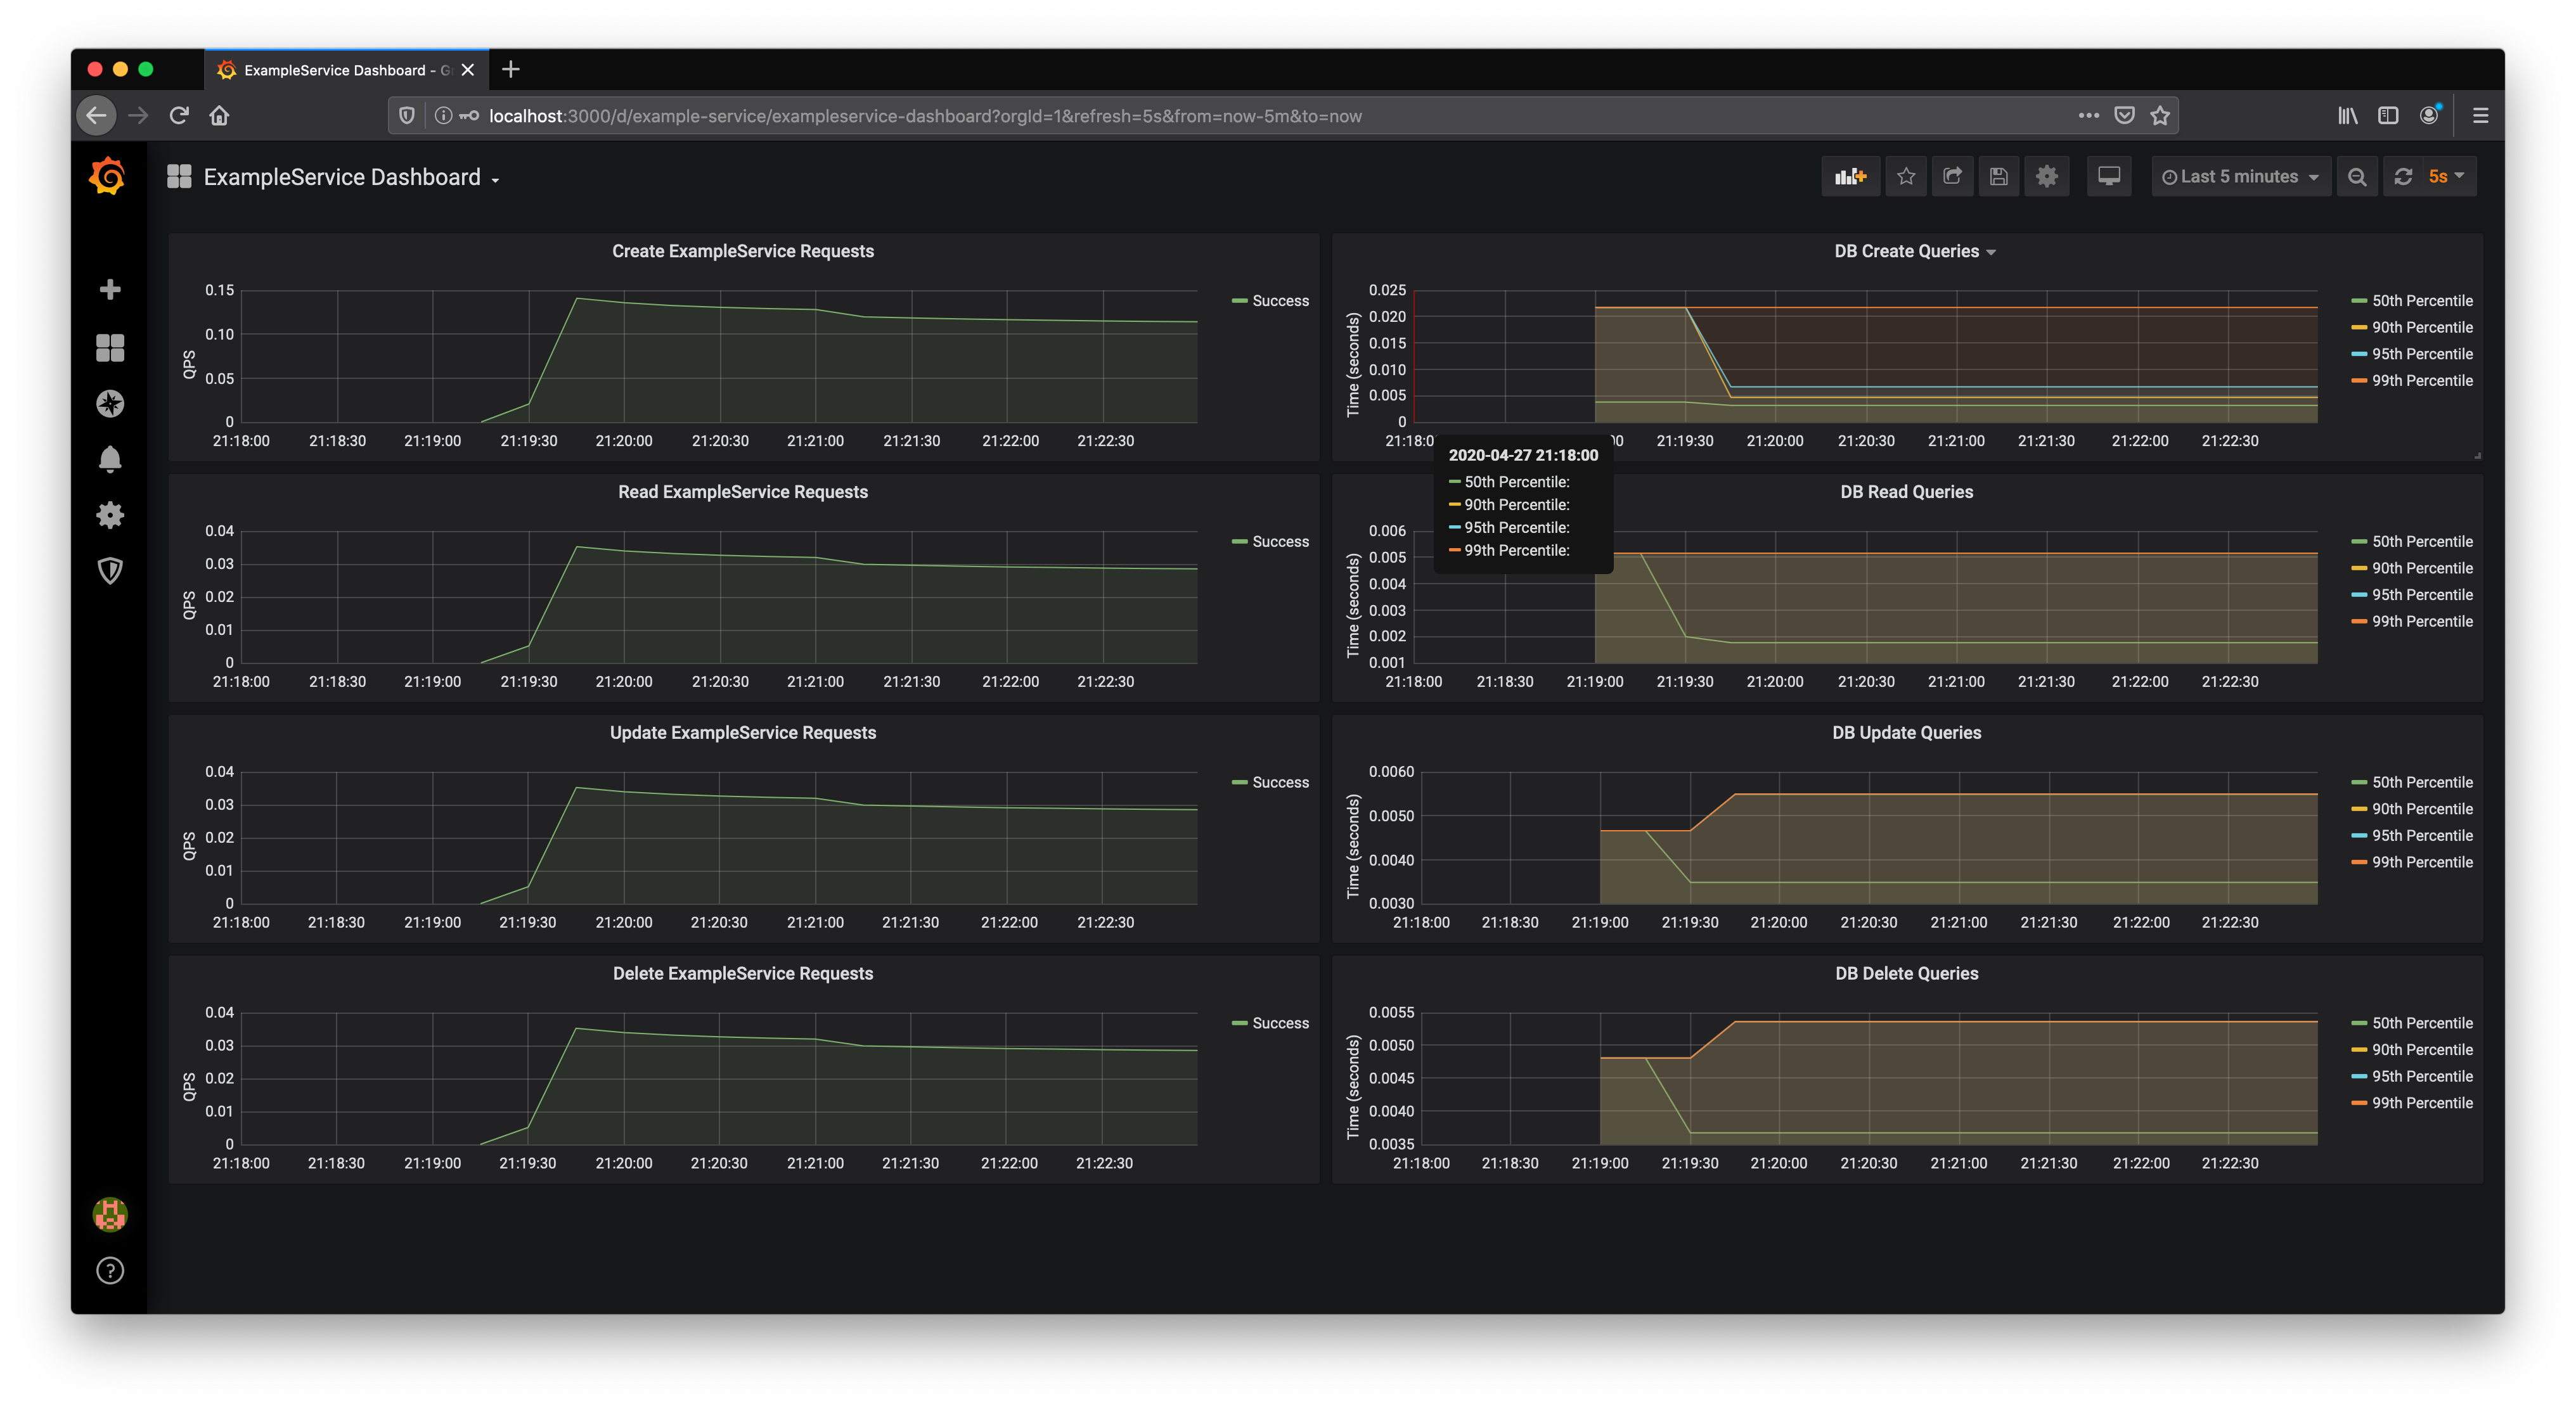Cycle view mode with monitor icon
Image resolution: width=2576 pixels, height=1408 pixels.
pos(2109,177)
